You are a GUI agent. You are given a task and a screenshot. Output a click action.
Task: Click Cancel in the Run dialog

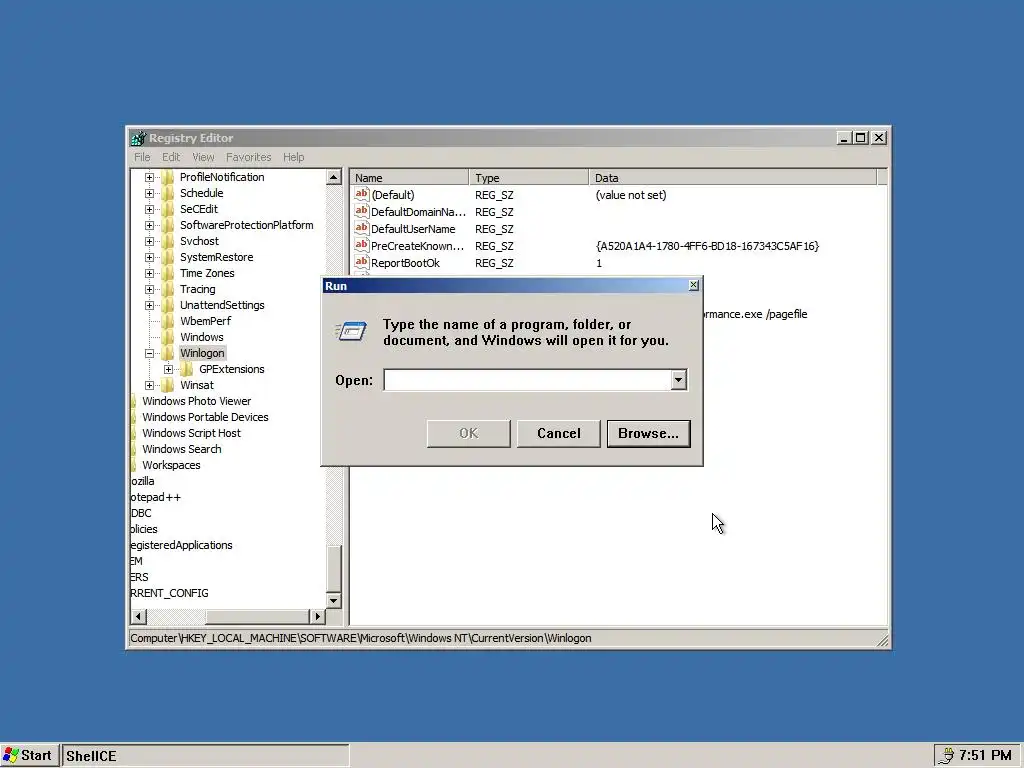pyautogui.click(x=558, y=434)
